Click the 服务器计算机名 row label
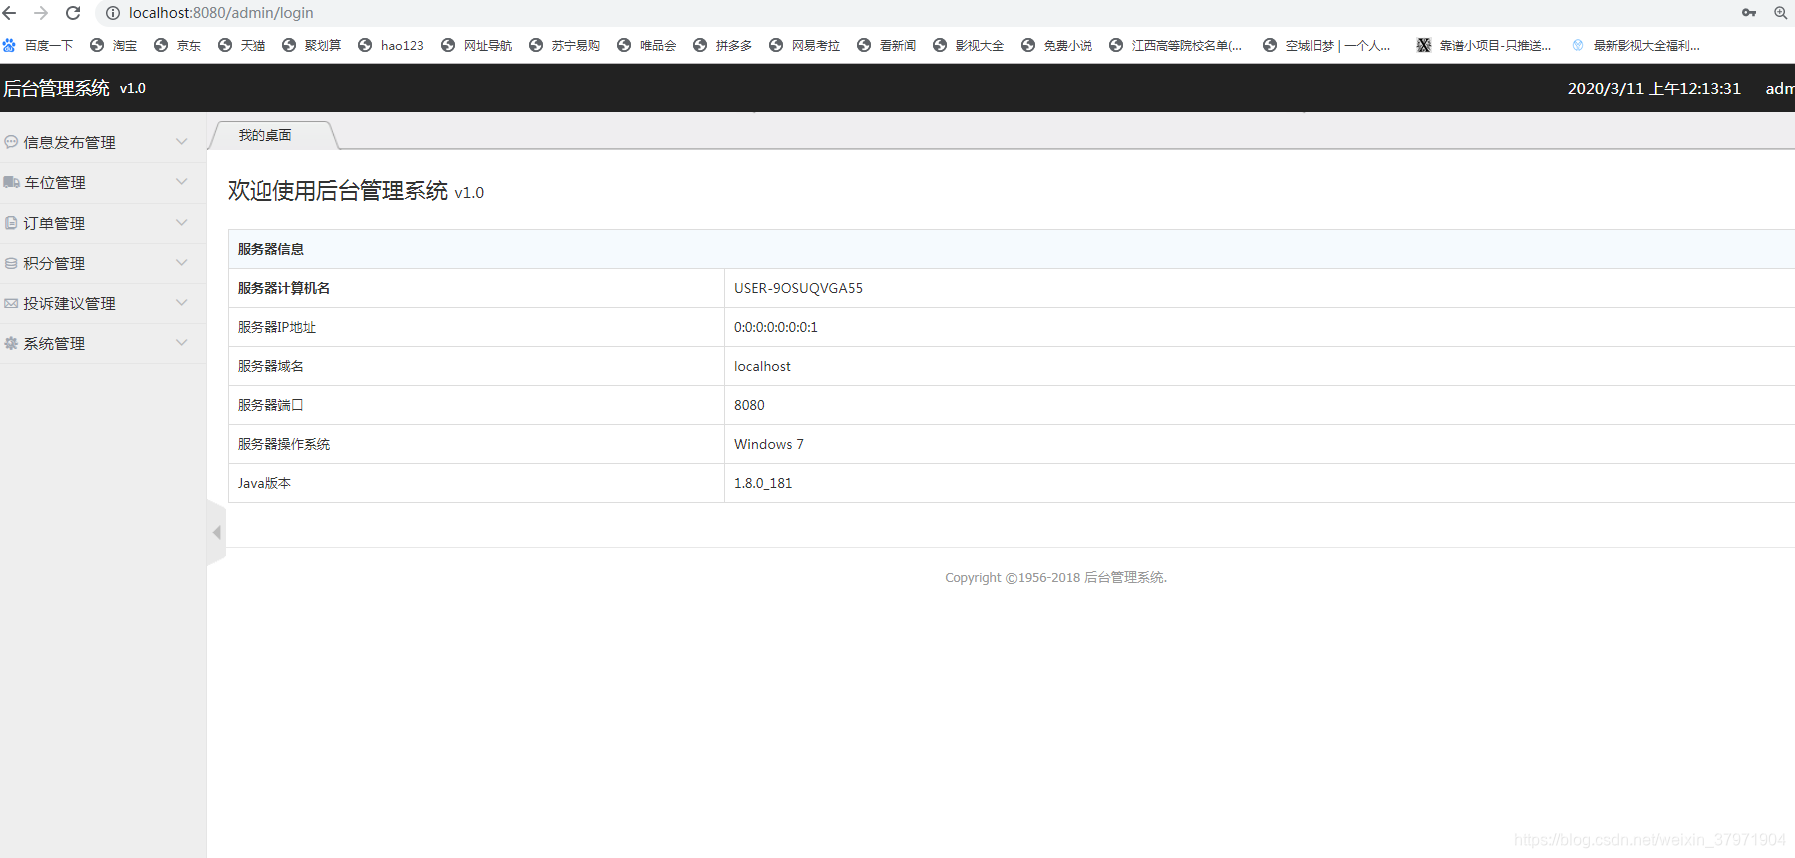 point(284,288)
